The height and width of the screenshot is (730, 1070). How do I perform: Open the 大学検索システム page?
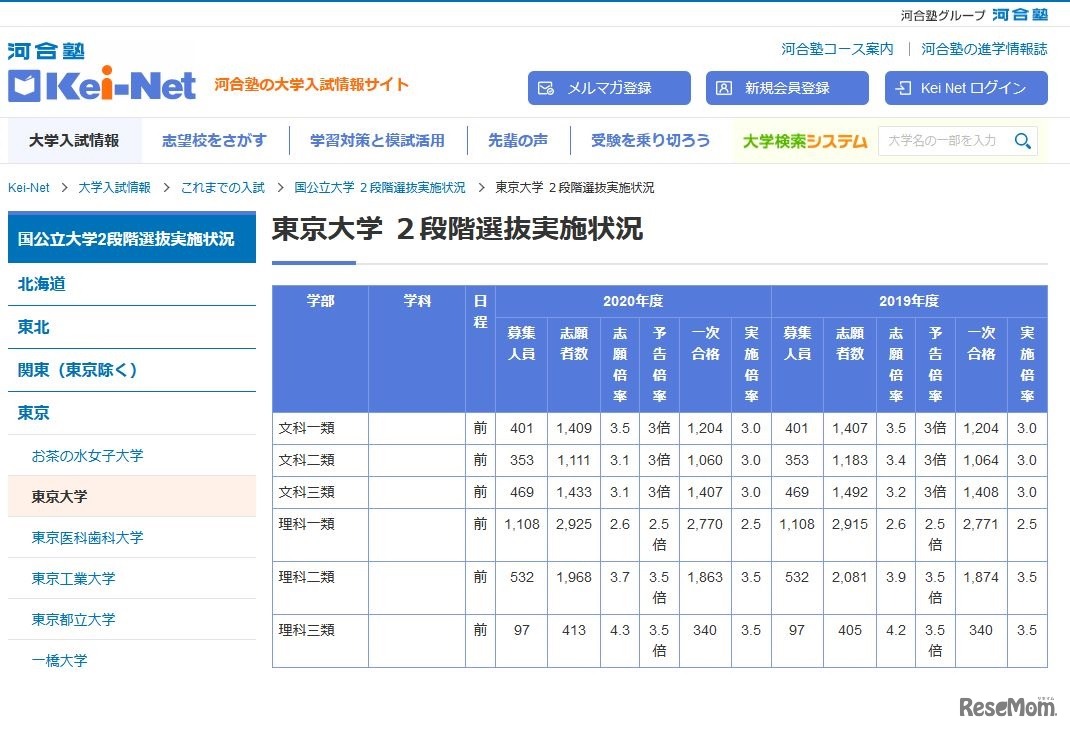point(805,141)
